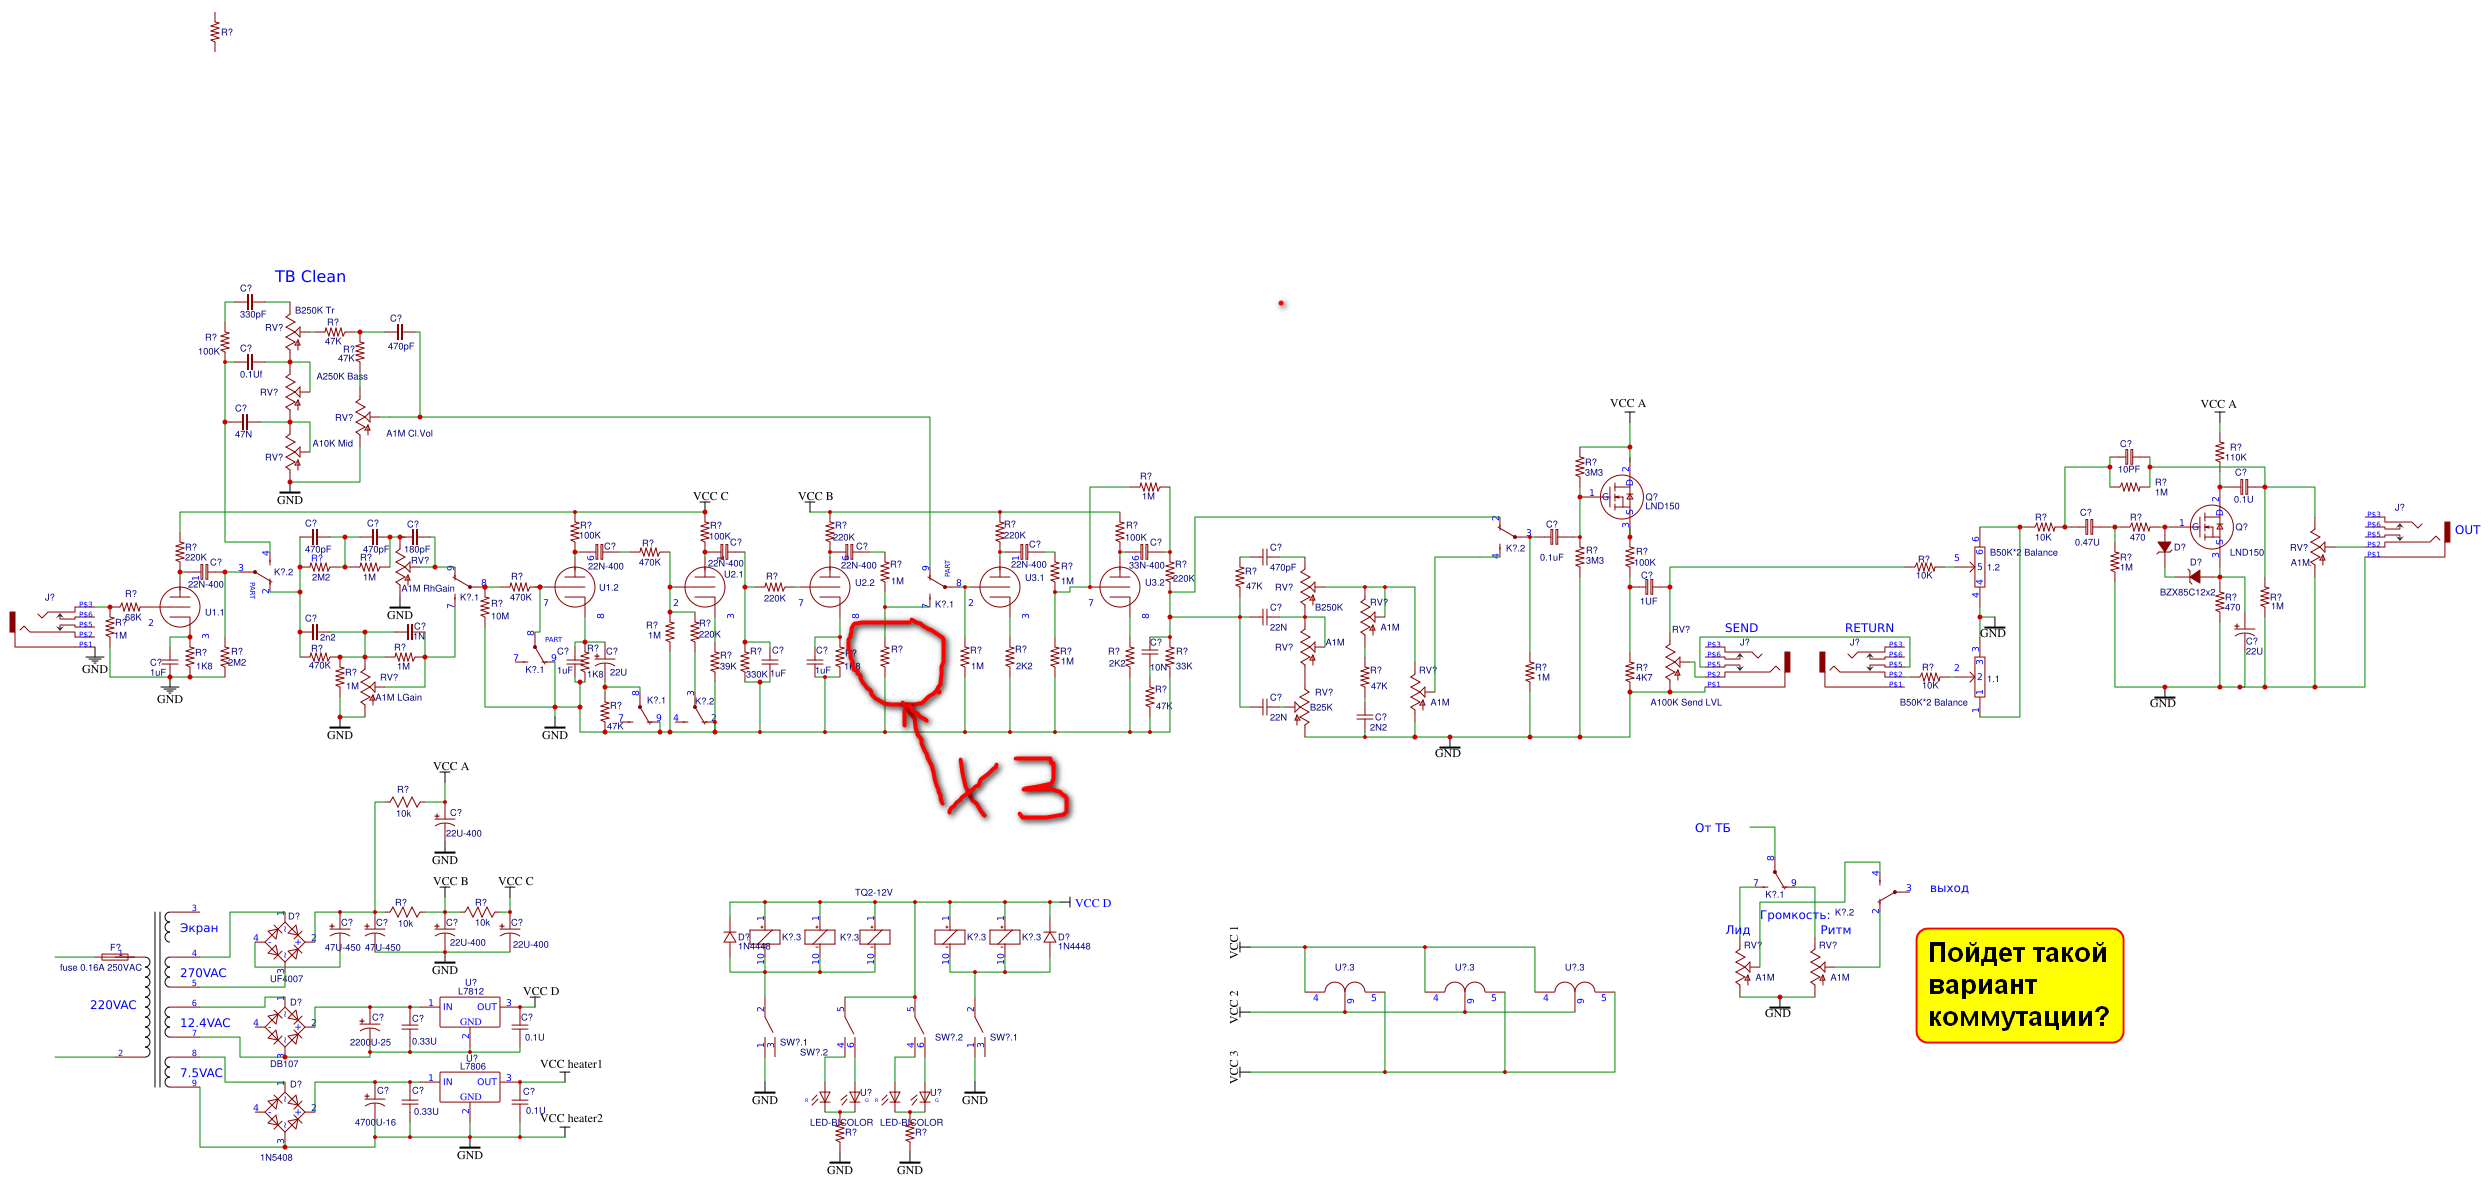Click the red hand-drawn x3 annotation
This screenshot has height=1187, width=2491.
pos(1010,788)
